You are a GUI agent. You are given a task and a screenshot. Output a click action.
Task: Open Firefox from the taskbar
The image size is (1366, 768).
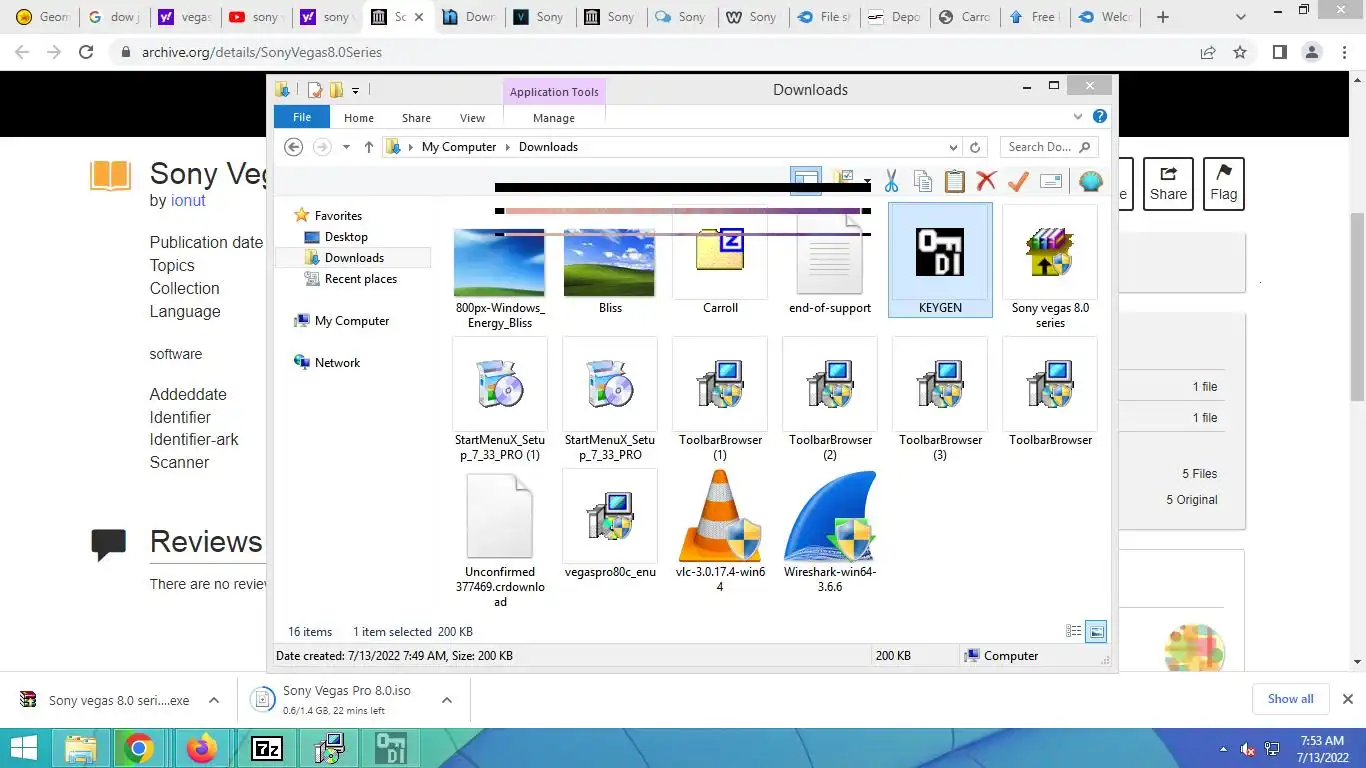coord(202,748)
